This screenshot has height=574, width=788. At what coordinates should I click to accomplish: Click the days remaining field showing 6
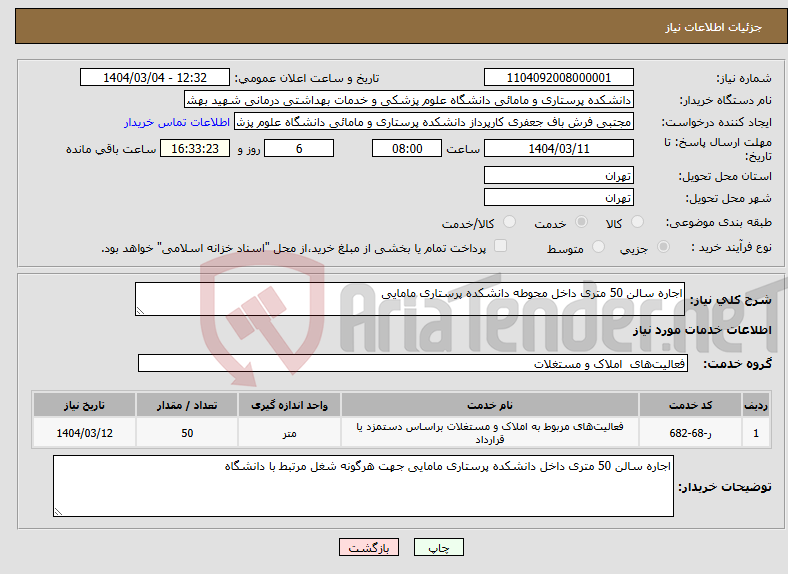tap(299, 148)
